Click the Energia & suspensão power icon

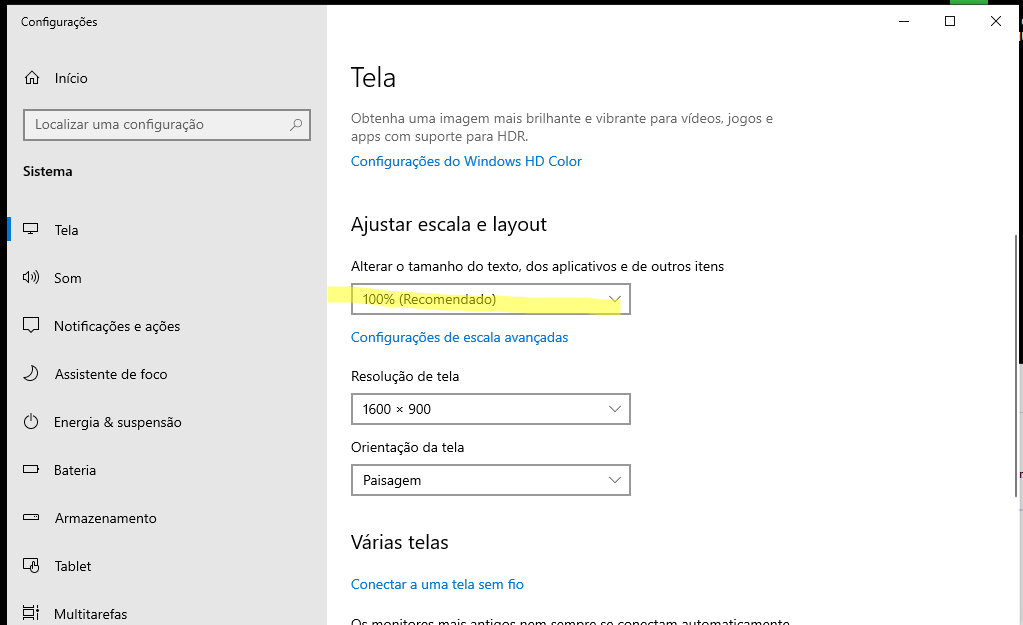click(32, 422)
